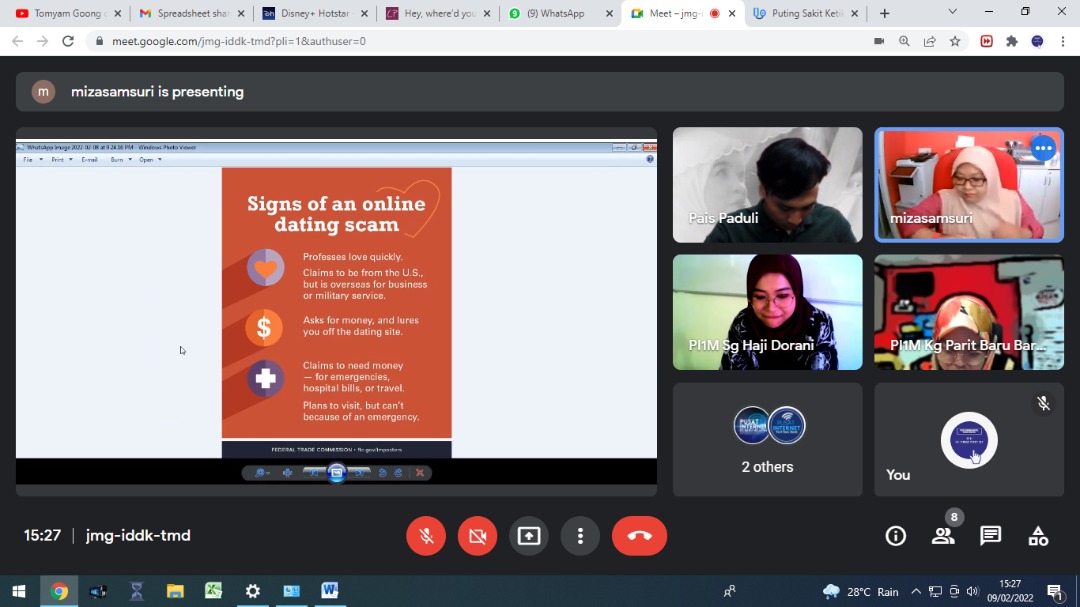
Task: Open a new browser tab
Action: 884,14
